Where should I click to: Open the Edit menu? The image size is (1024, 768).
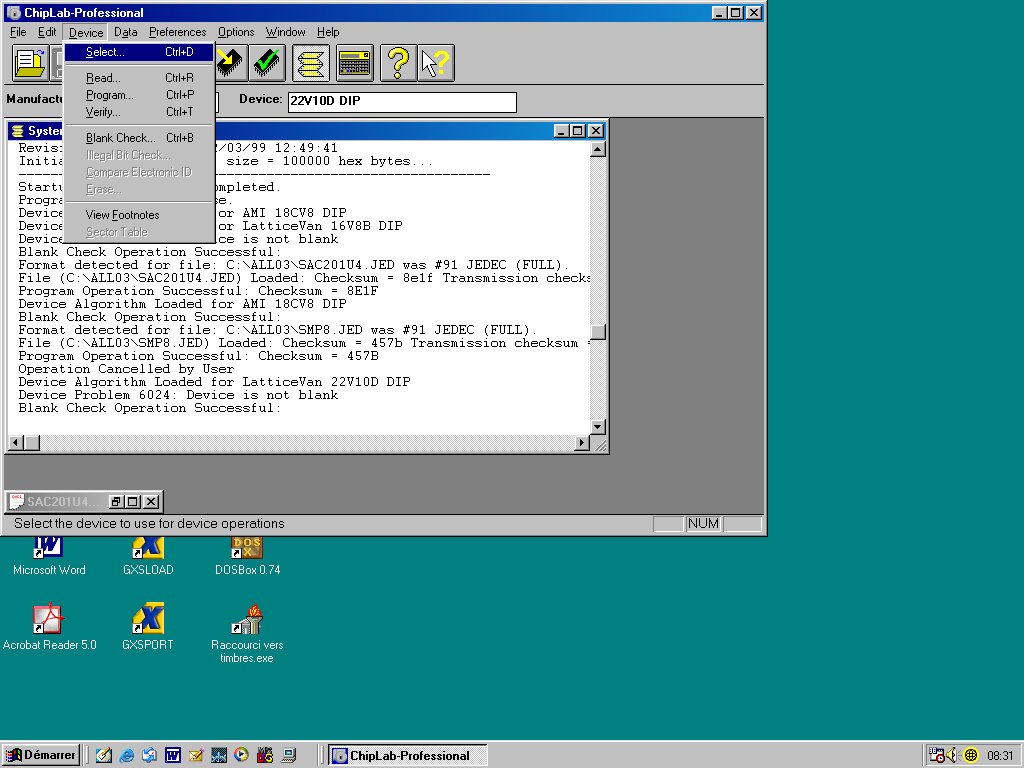tap(47, 32)
